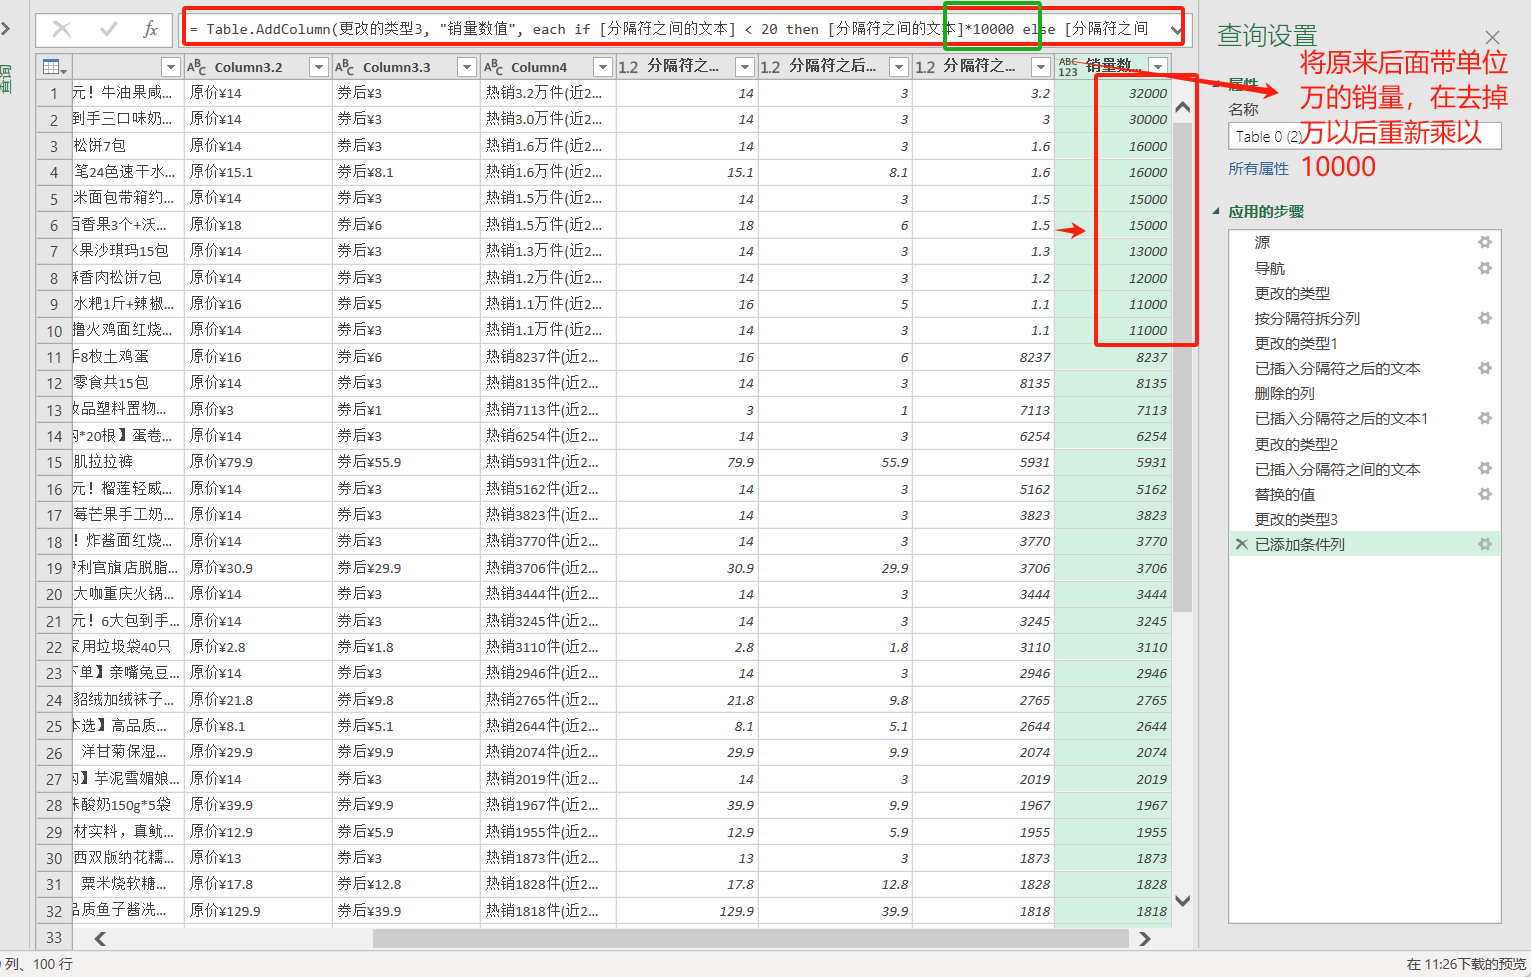Image resolution: width=1531 pixels, height=977 pixels.
Task: Open filter dropdown of column left of 销量数值
Action: tap(1041, 67)
